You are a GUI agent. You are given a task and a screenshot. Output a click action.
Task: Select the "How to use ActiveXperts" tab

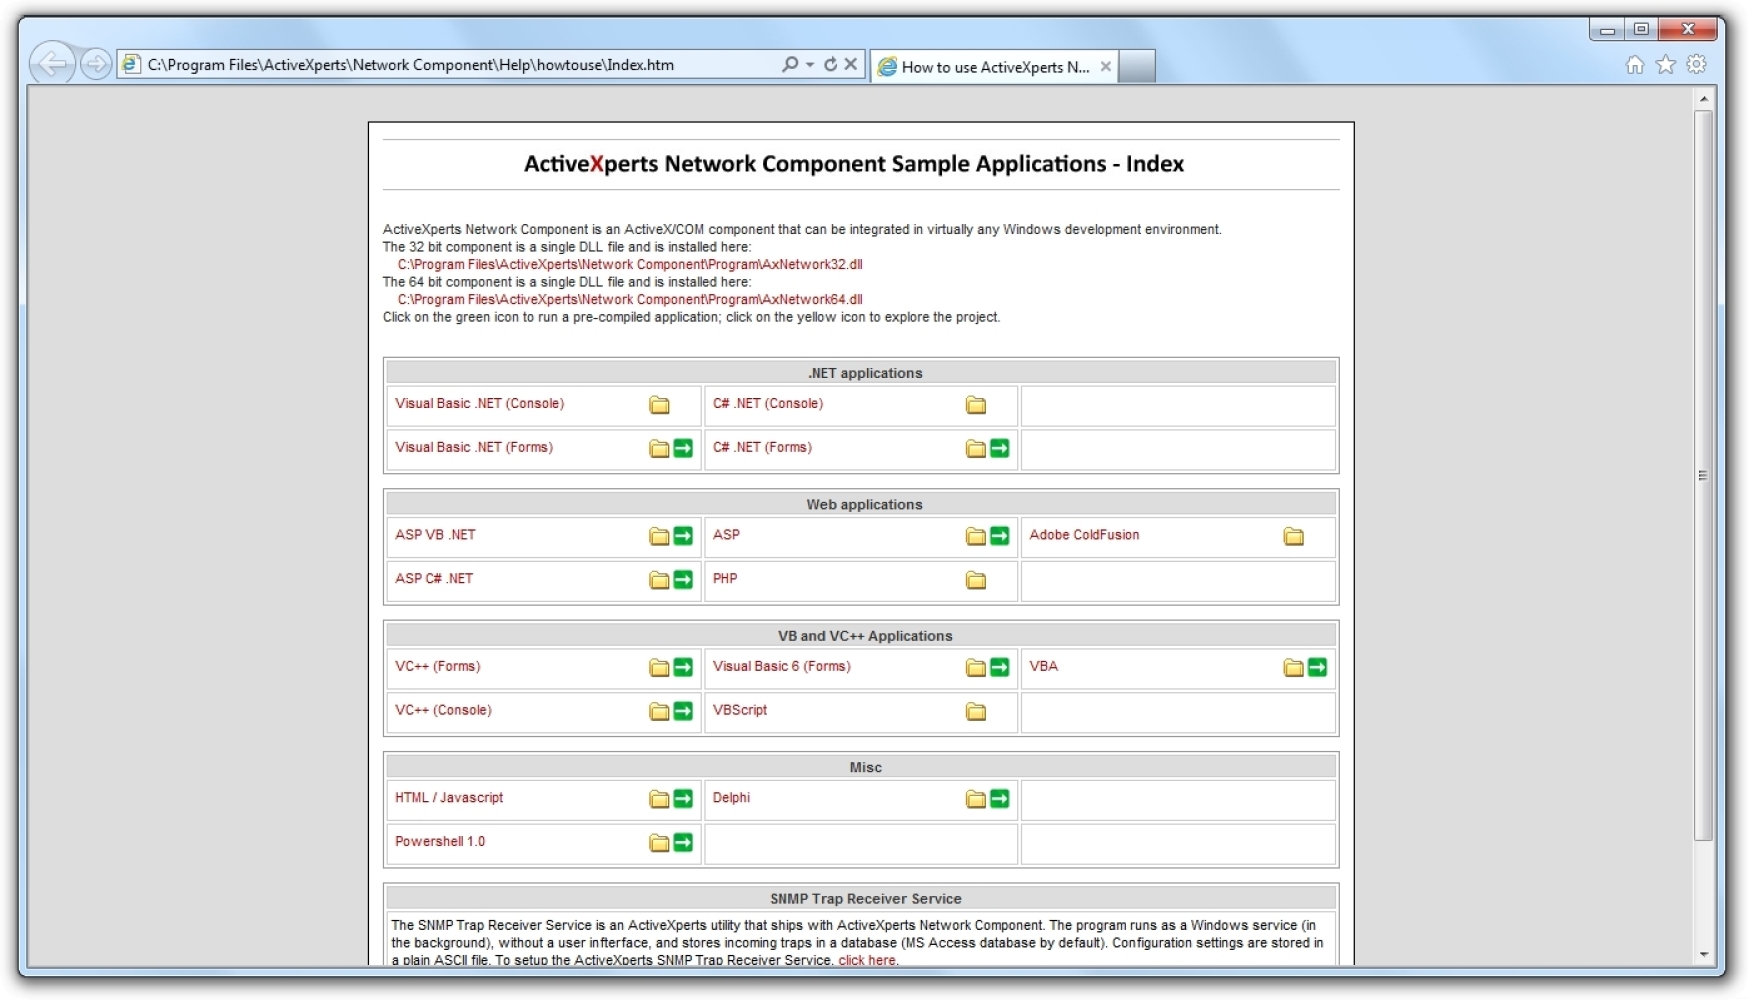(985, 68)
